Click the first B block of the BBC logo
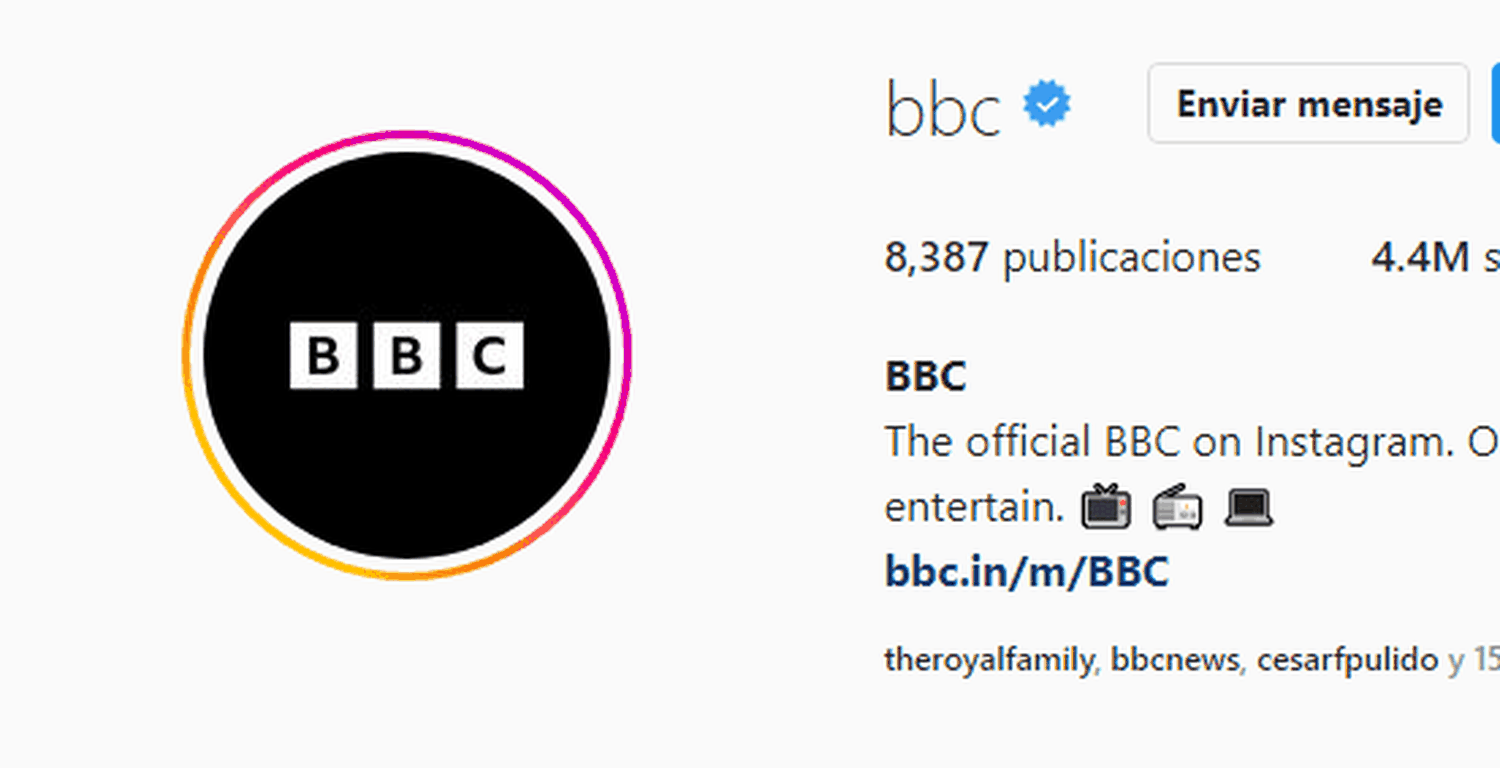The height and width of the screenshot is (768, 1500). pos(323,355)
